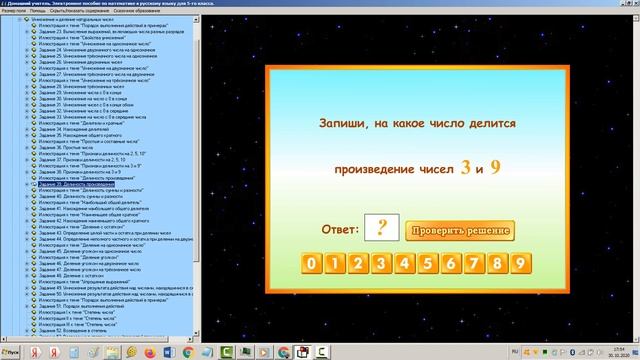640x360 pixels.
Task: Expand Задание 23 tree node
Action: (27, 31)
